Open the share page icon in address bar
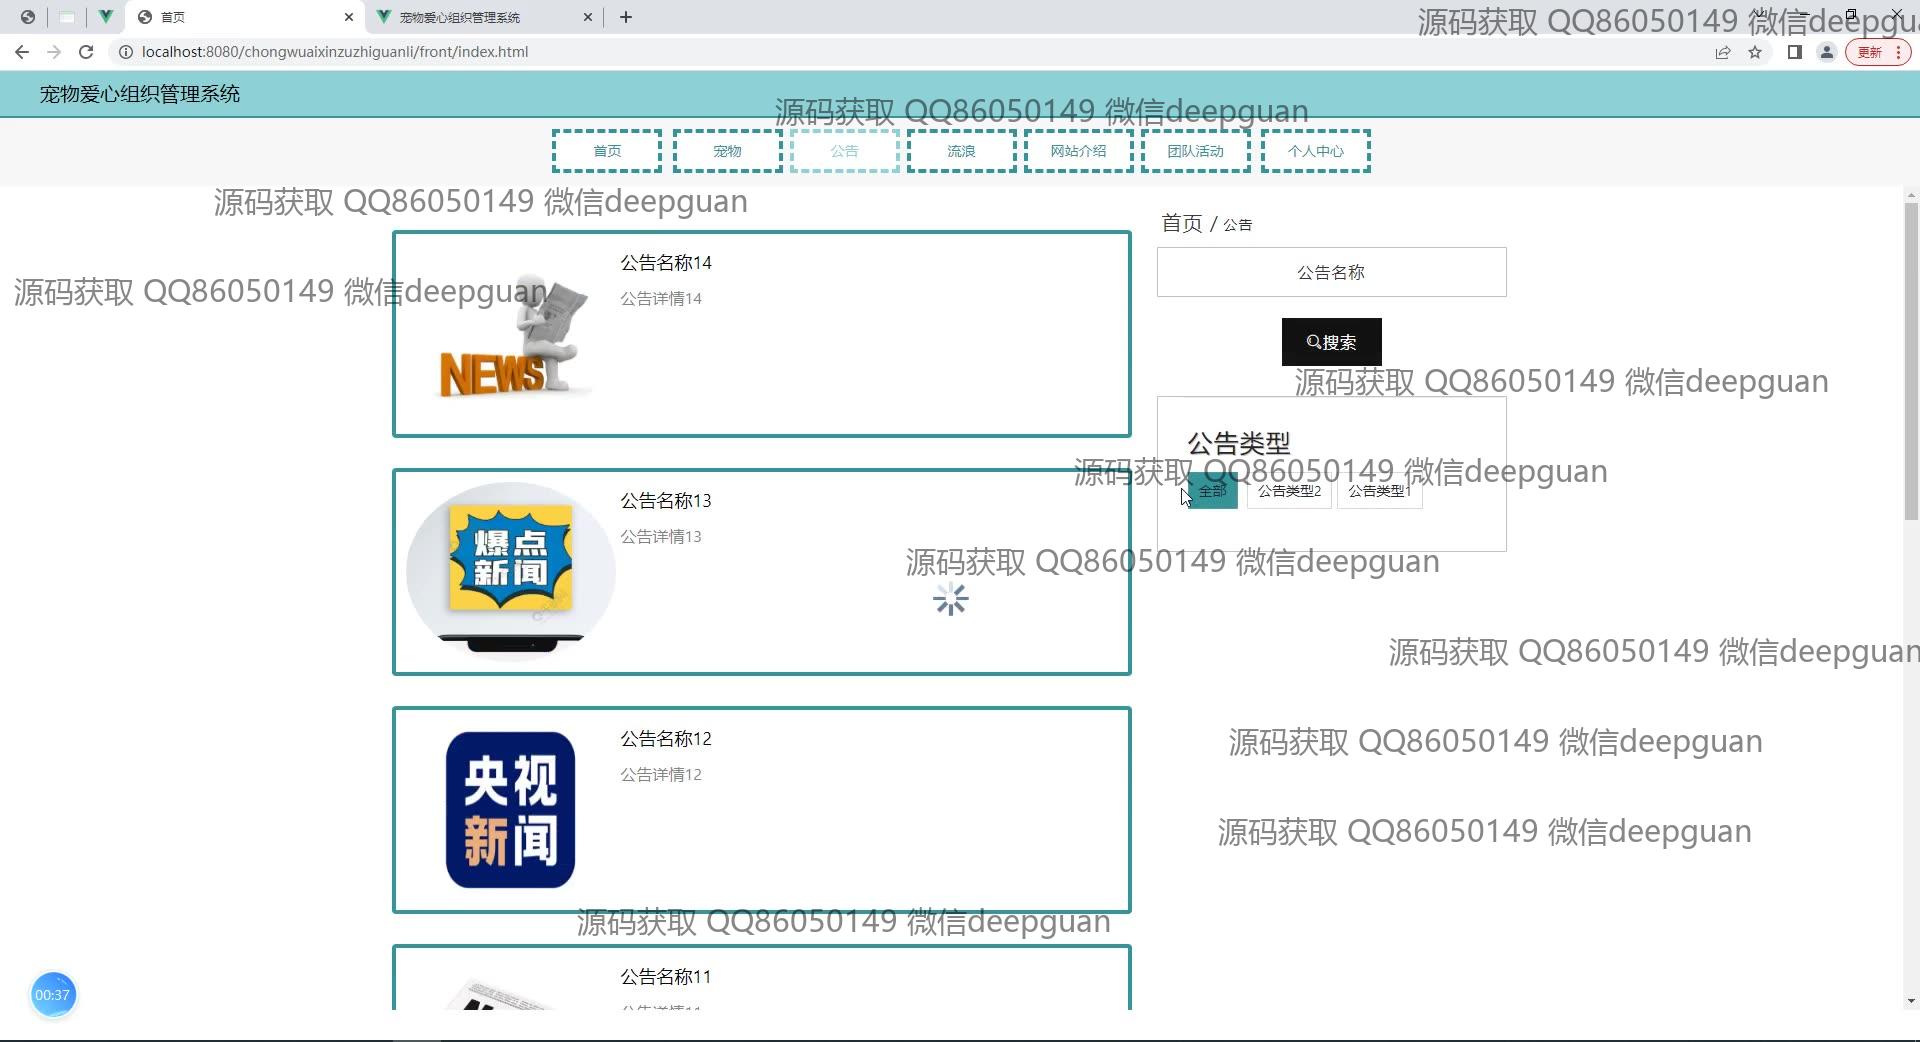This screenshot has height=1042, width=1920. click(x=1723, y=52)
